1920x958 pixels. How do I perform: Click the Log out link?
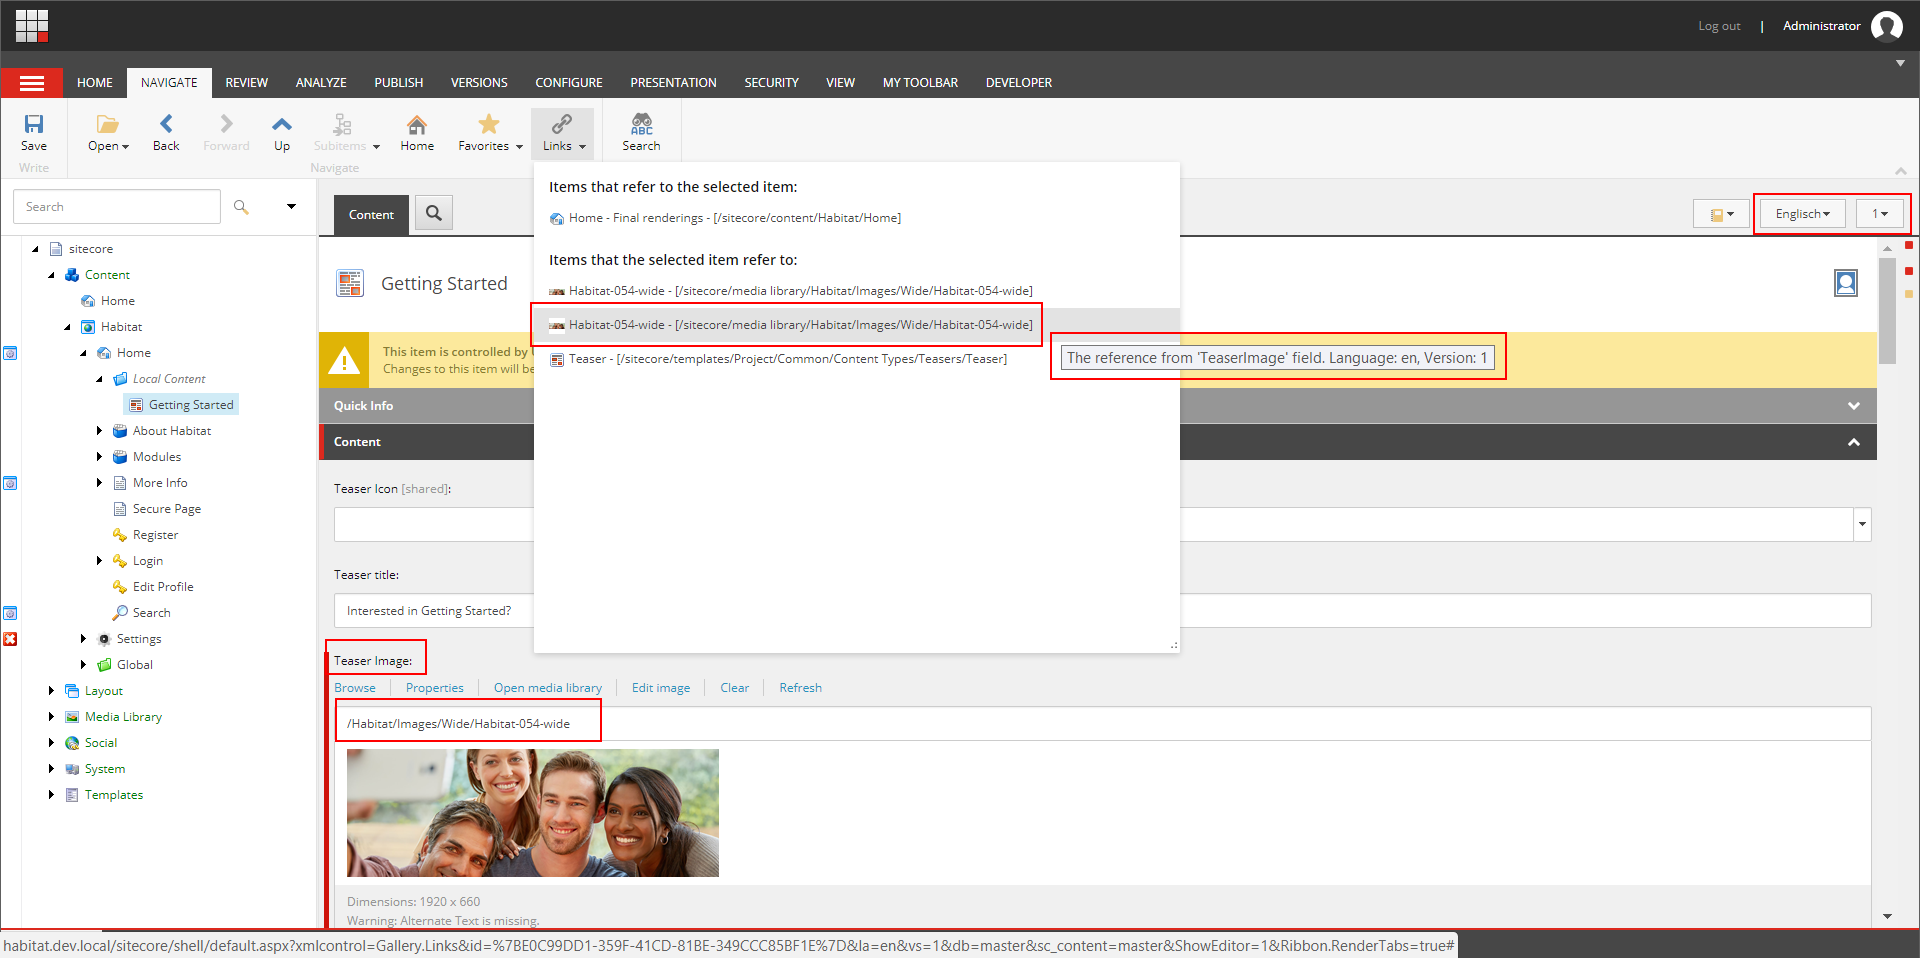pos(1719,26)
